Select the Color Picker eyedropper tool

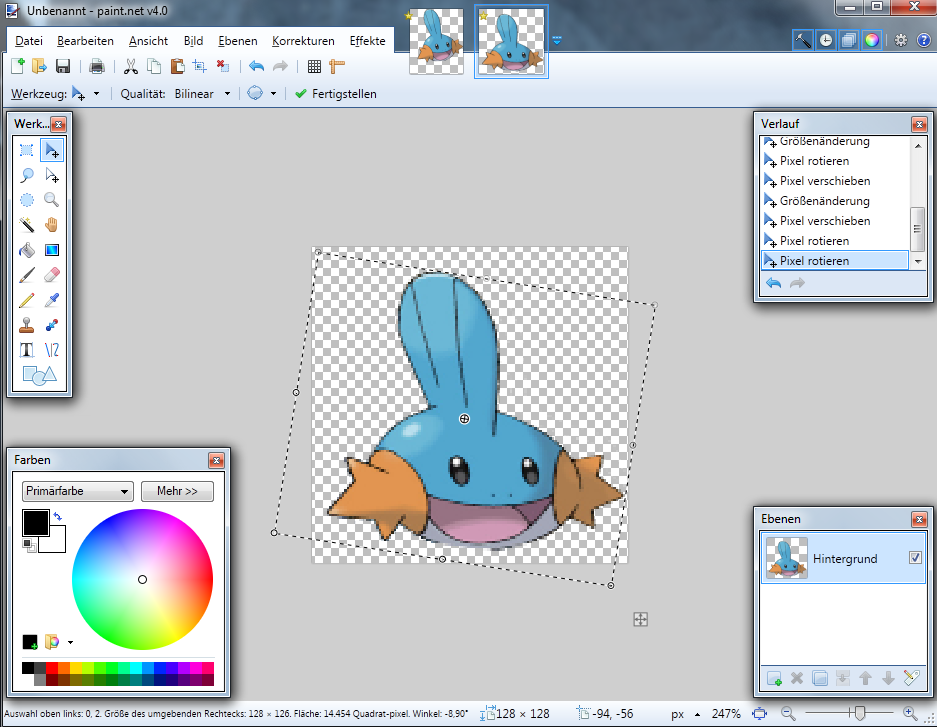tap(52, 300)
